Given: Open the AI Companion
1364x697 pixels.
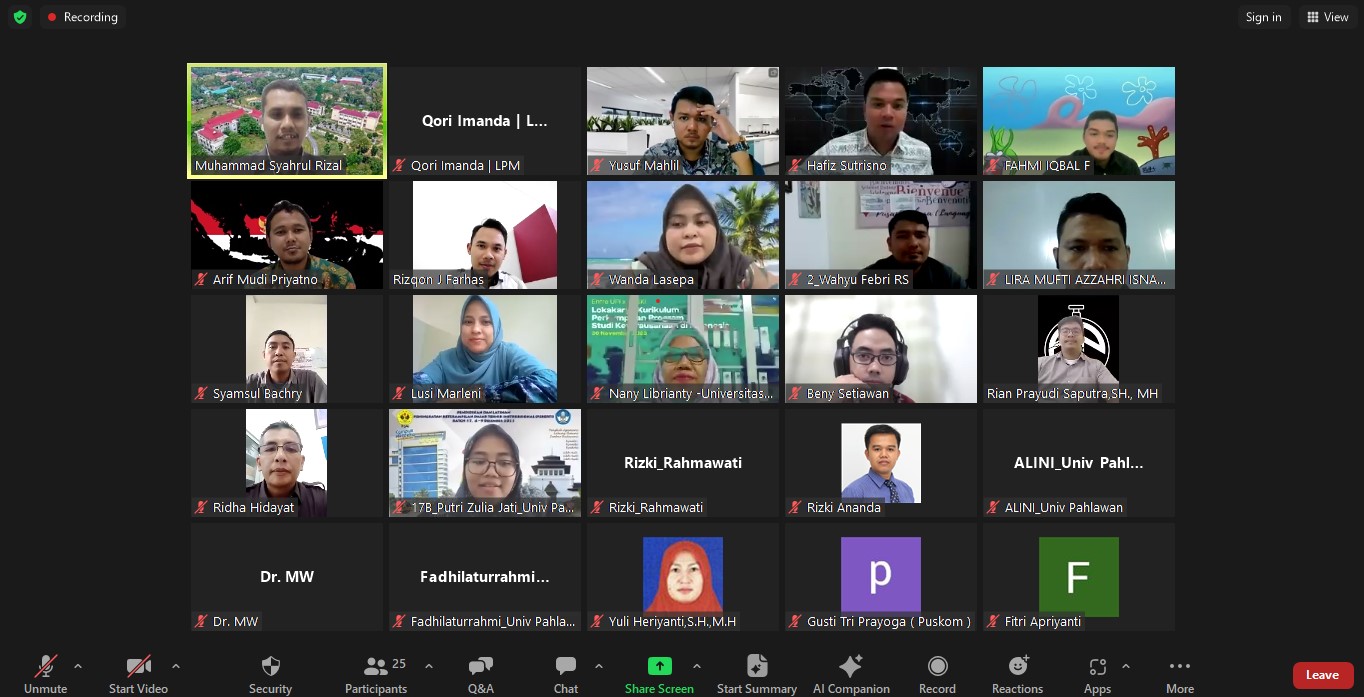Looking at the screenshot, I should click(851, 667).
